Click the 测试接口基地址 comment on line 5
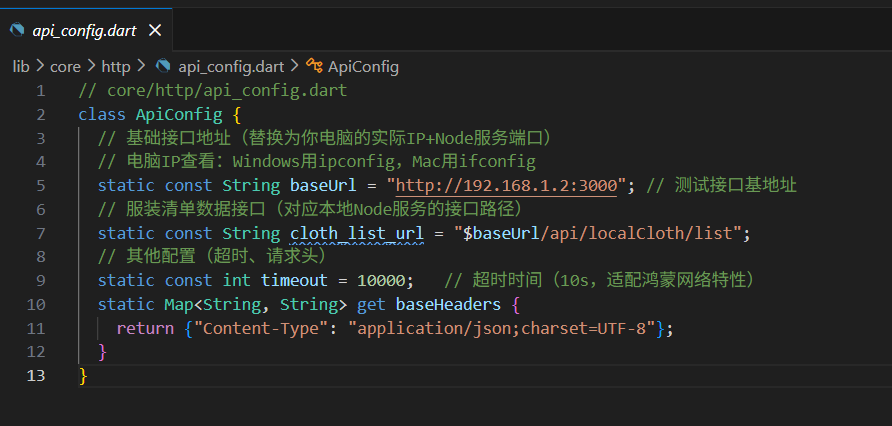Screen dimensions: 892x426 722,186
